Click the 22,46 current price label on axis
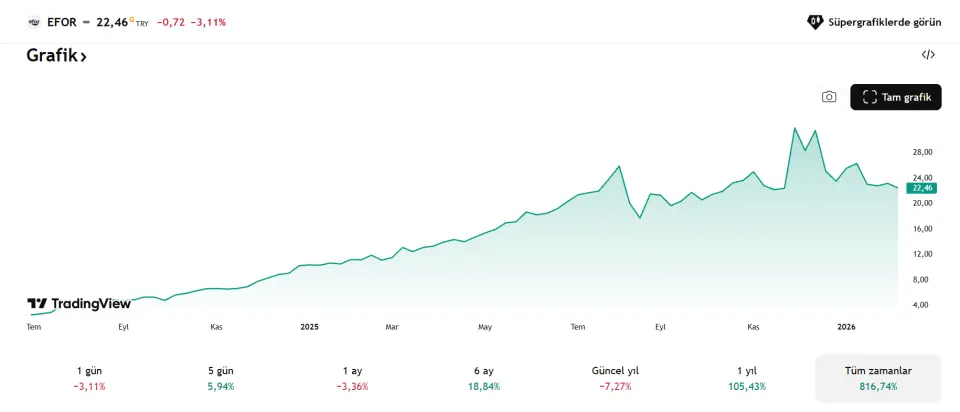This screenshot has height=412, width=960. [x=920, y=188]
